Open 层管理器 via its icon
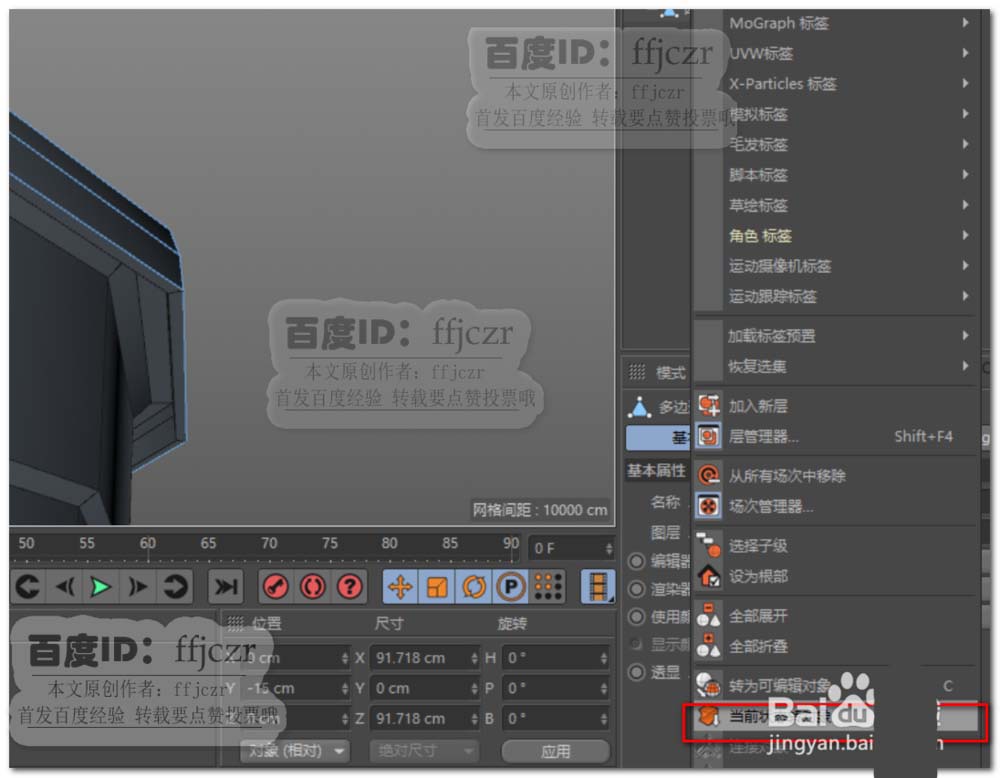 (x=709, y=436)
